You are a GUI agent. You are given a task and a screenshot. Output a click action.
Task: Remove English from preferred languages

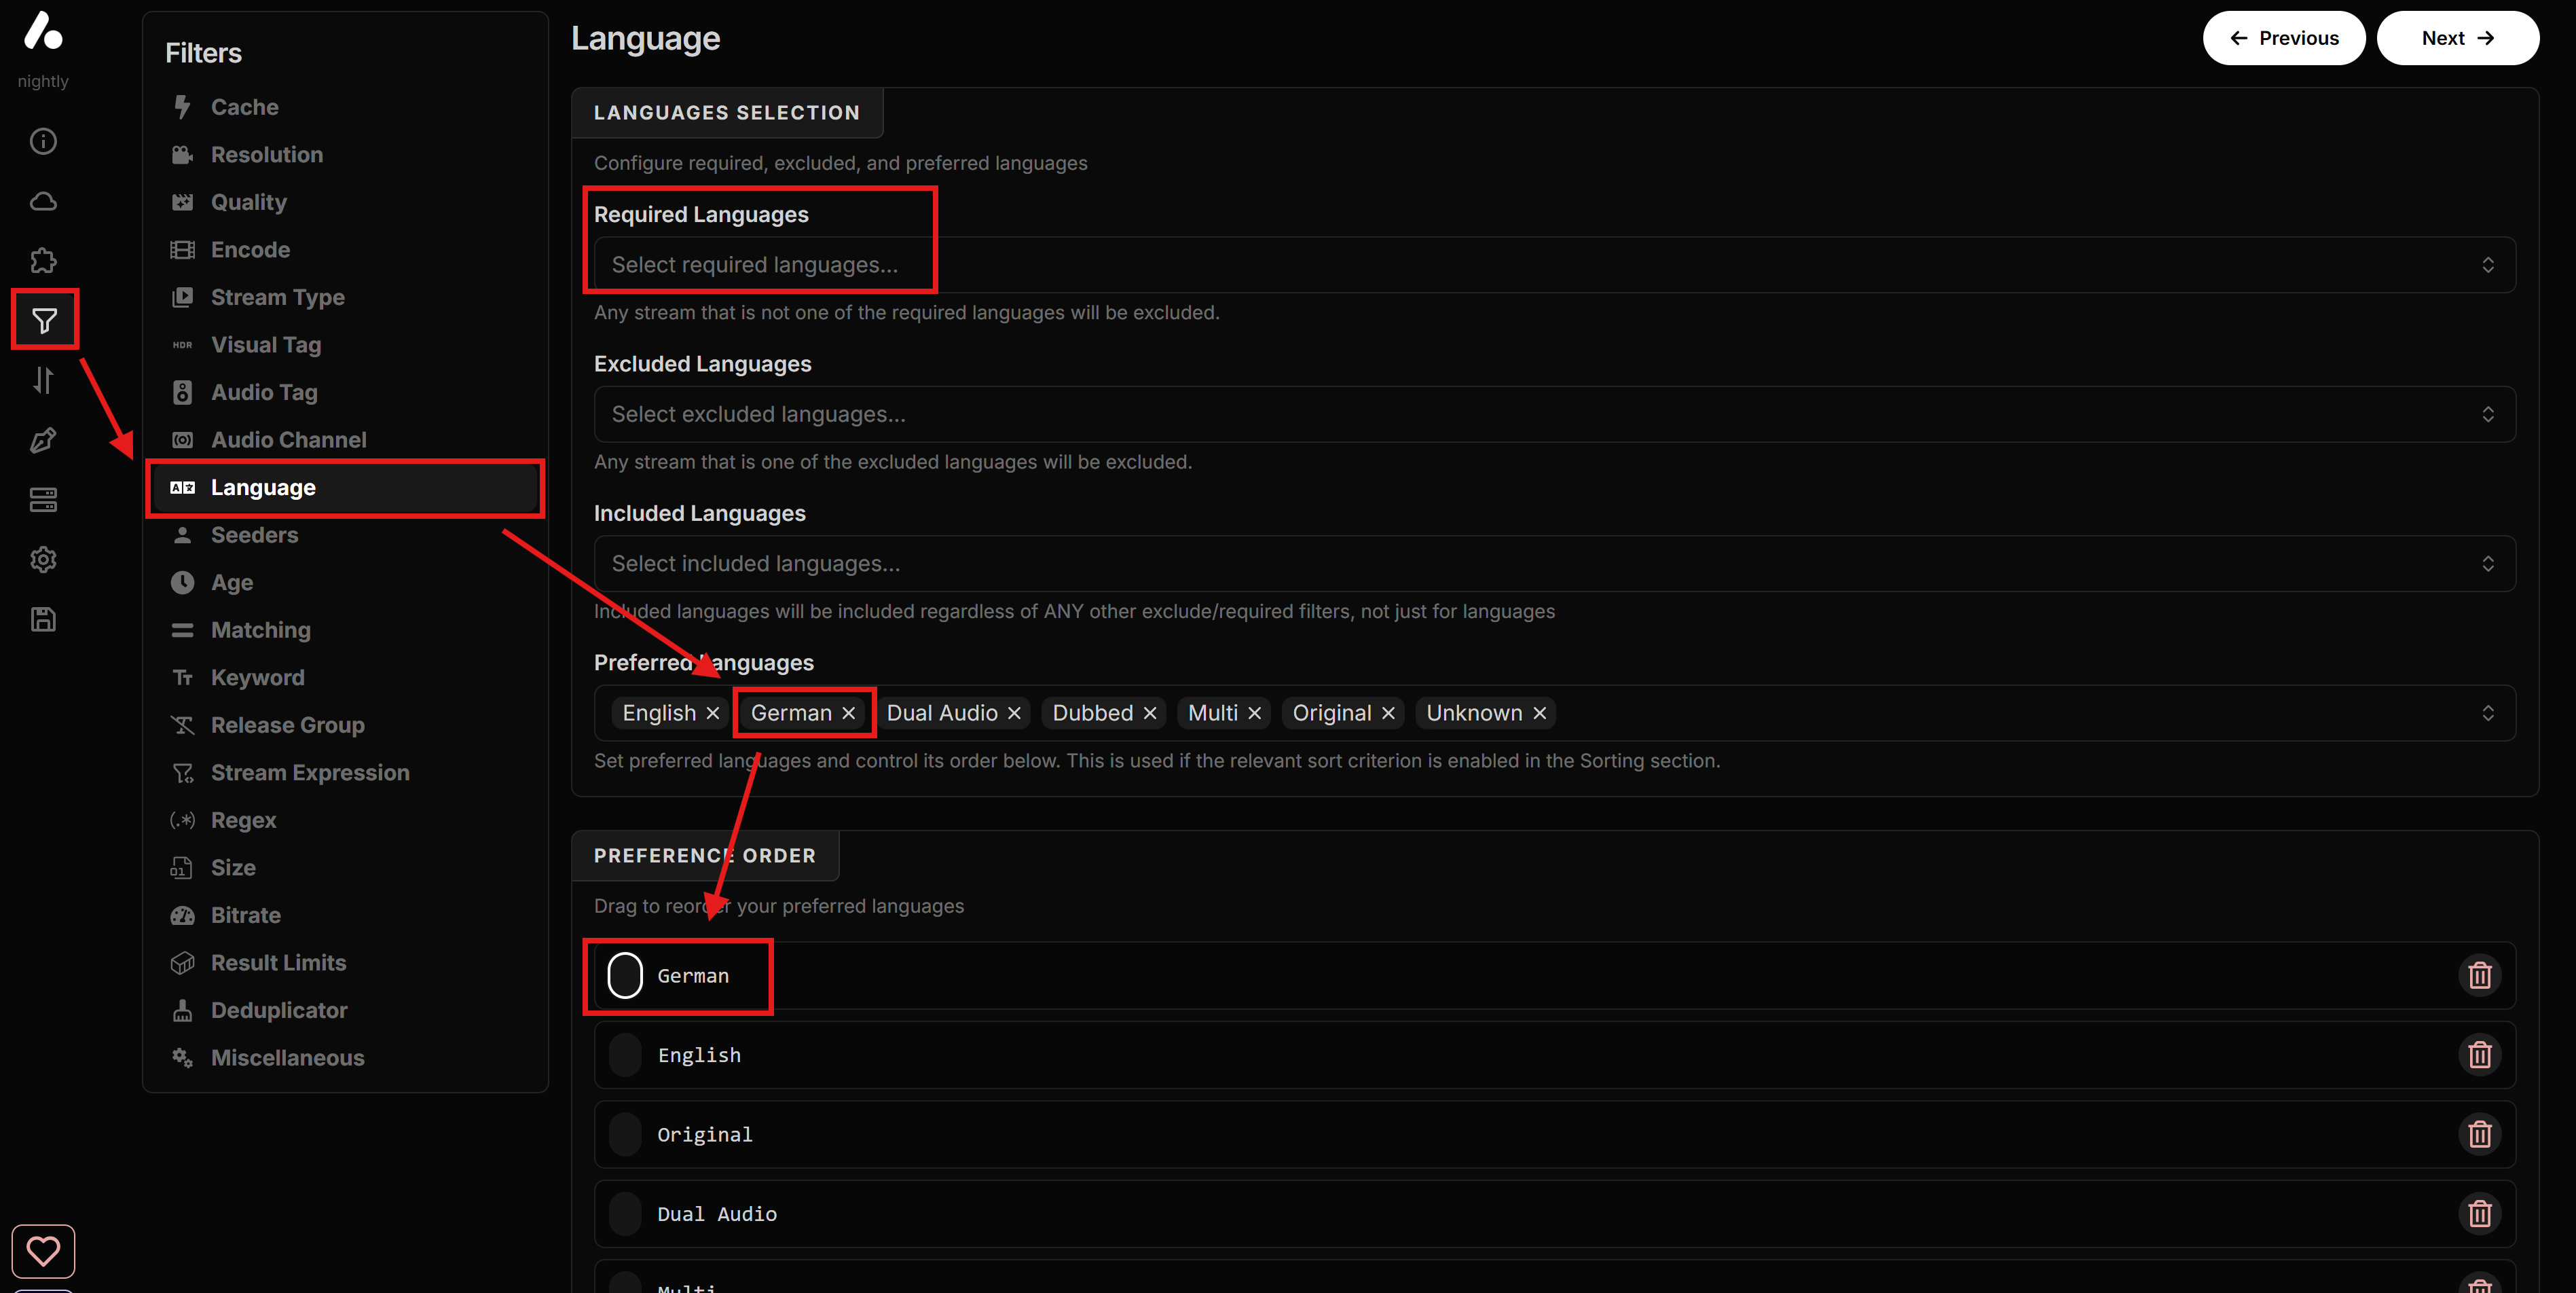pos(713,713)
